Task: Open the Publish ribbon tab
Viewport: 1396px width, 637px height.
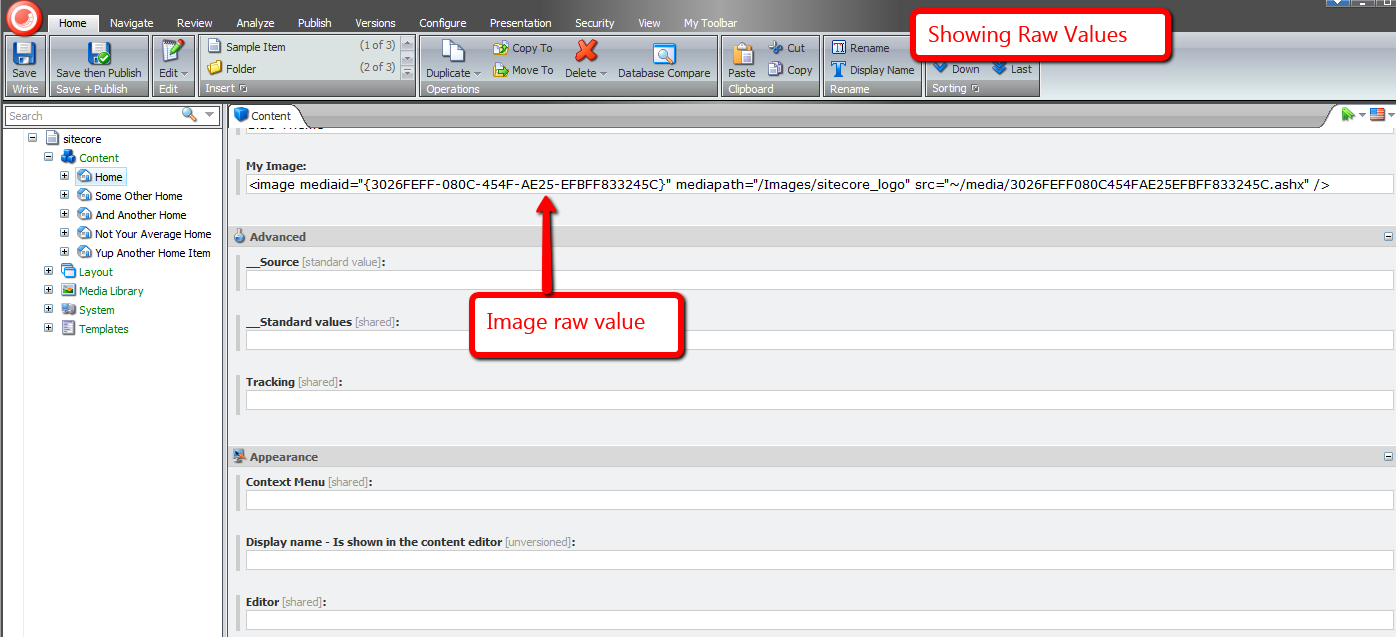Action: point(314,23)
